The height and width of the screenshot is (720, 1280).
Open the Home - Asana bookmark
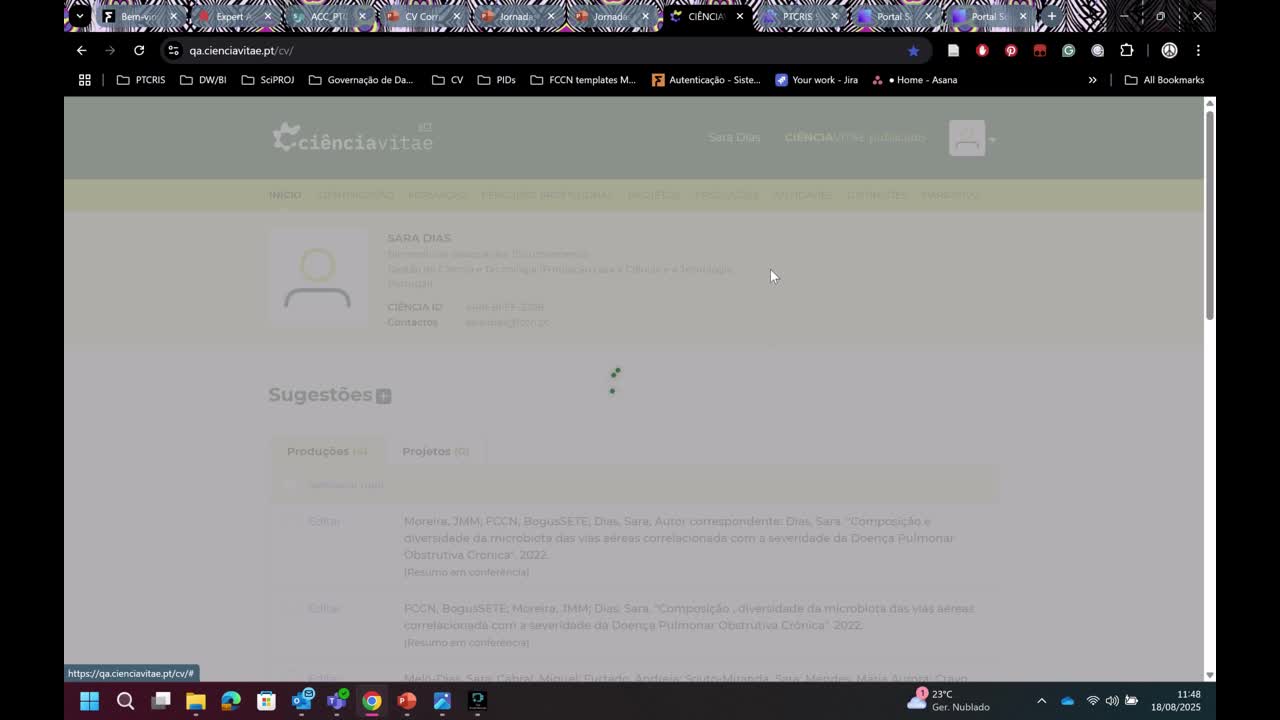pos(915,80)
